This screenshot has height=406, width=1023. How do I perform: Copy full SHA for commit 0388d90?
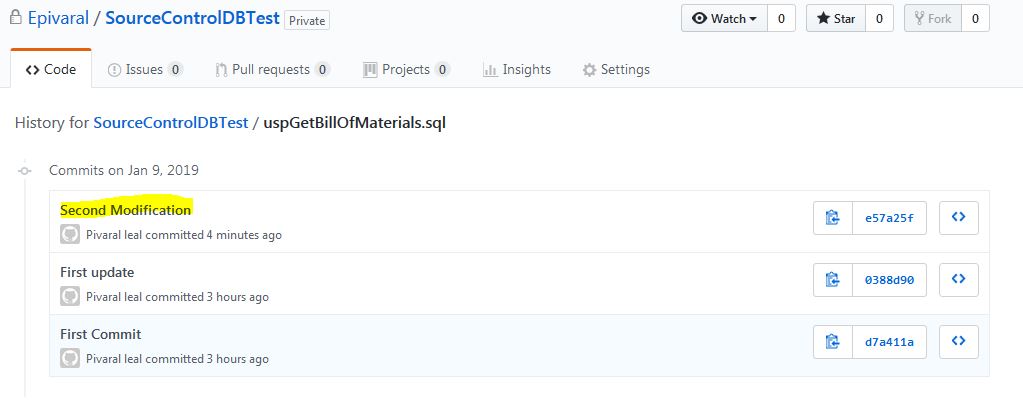point(833,279)
